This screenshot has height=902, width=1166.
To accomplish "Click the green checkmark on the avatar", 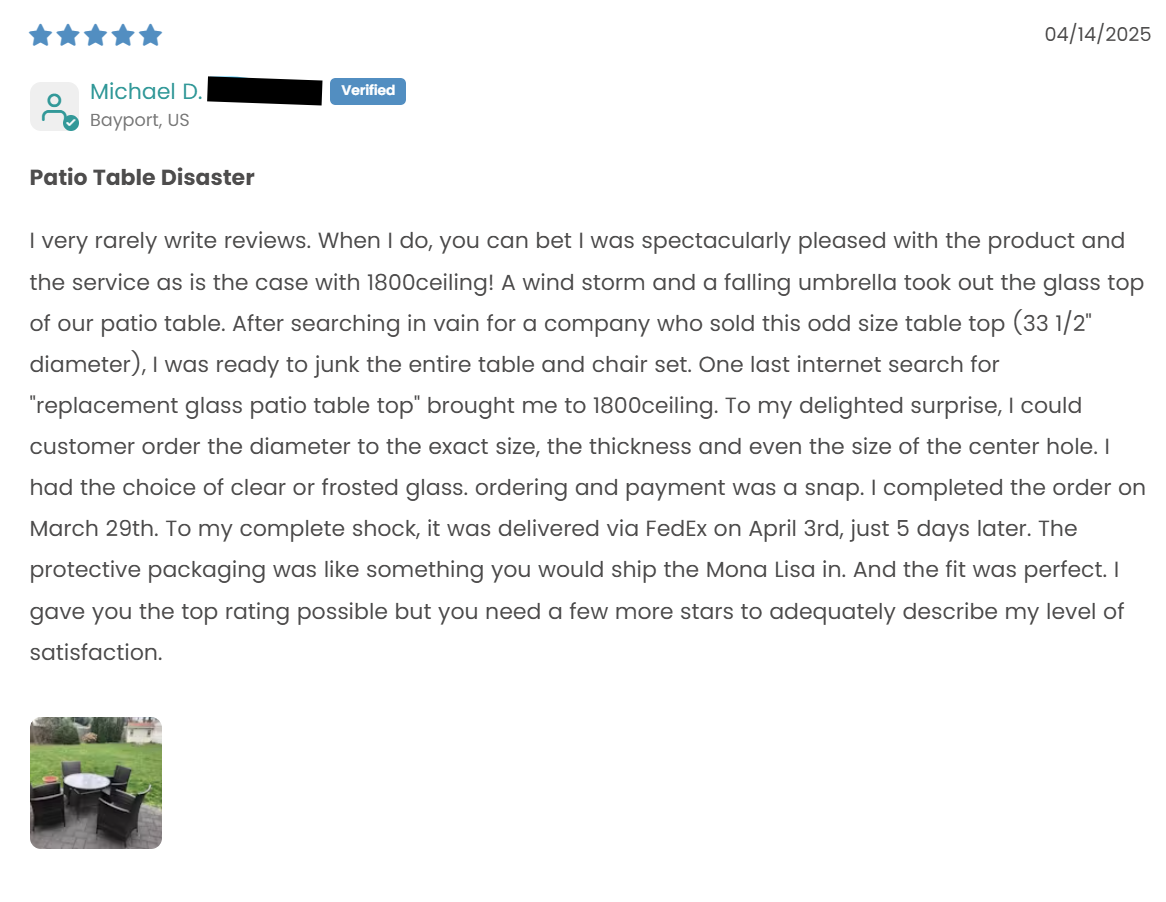I will point(71,123).
